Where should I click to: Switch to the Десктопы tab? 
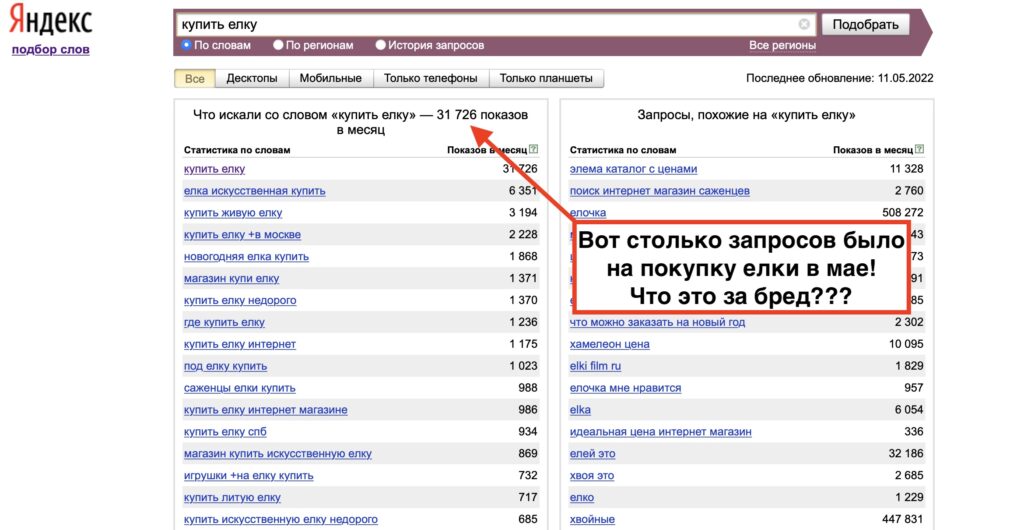(x=252, y=78)
